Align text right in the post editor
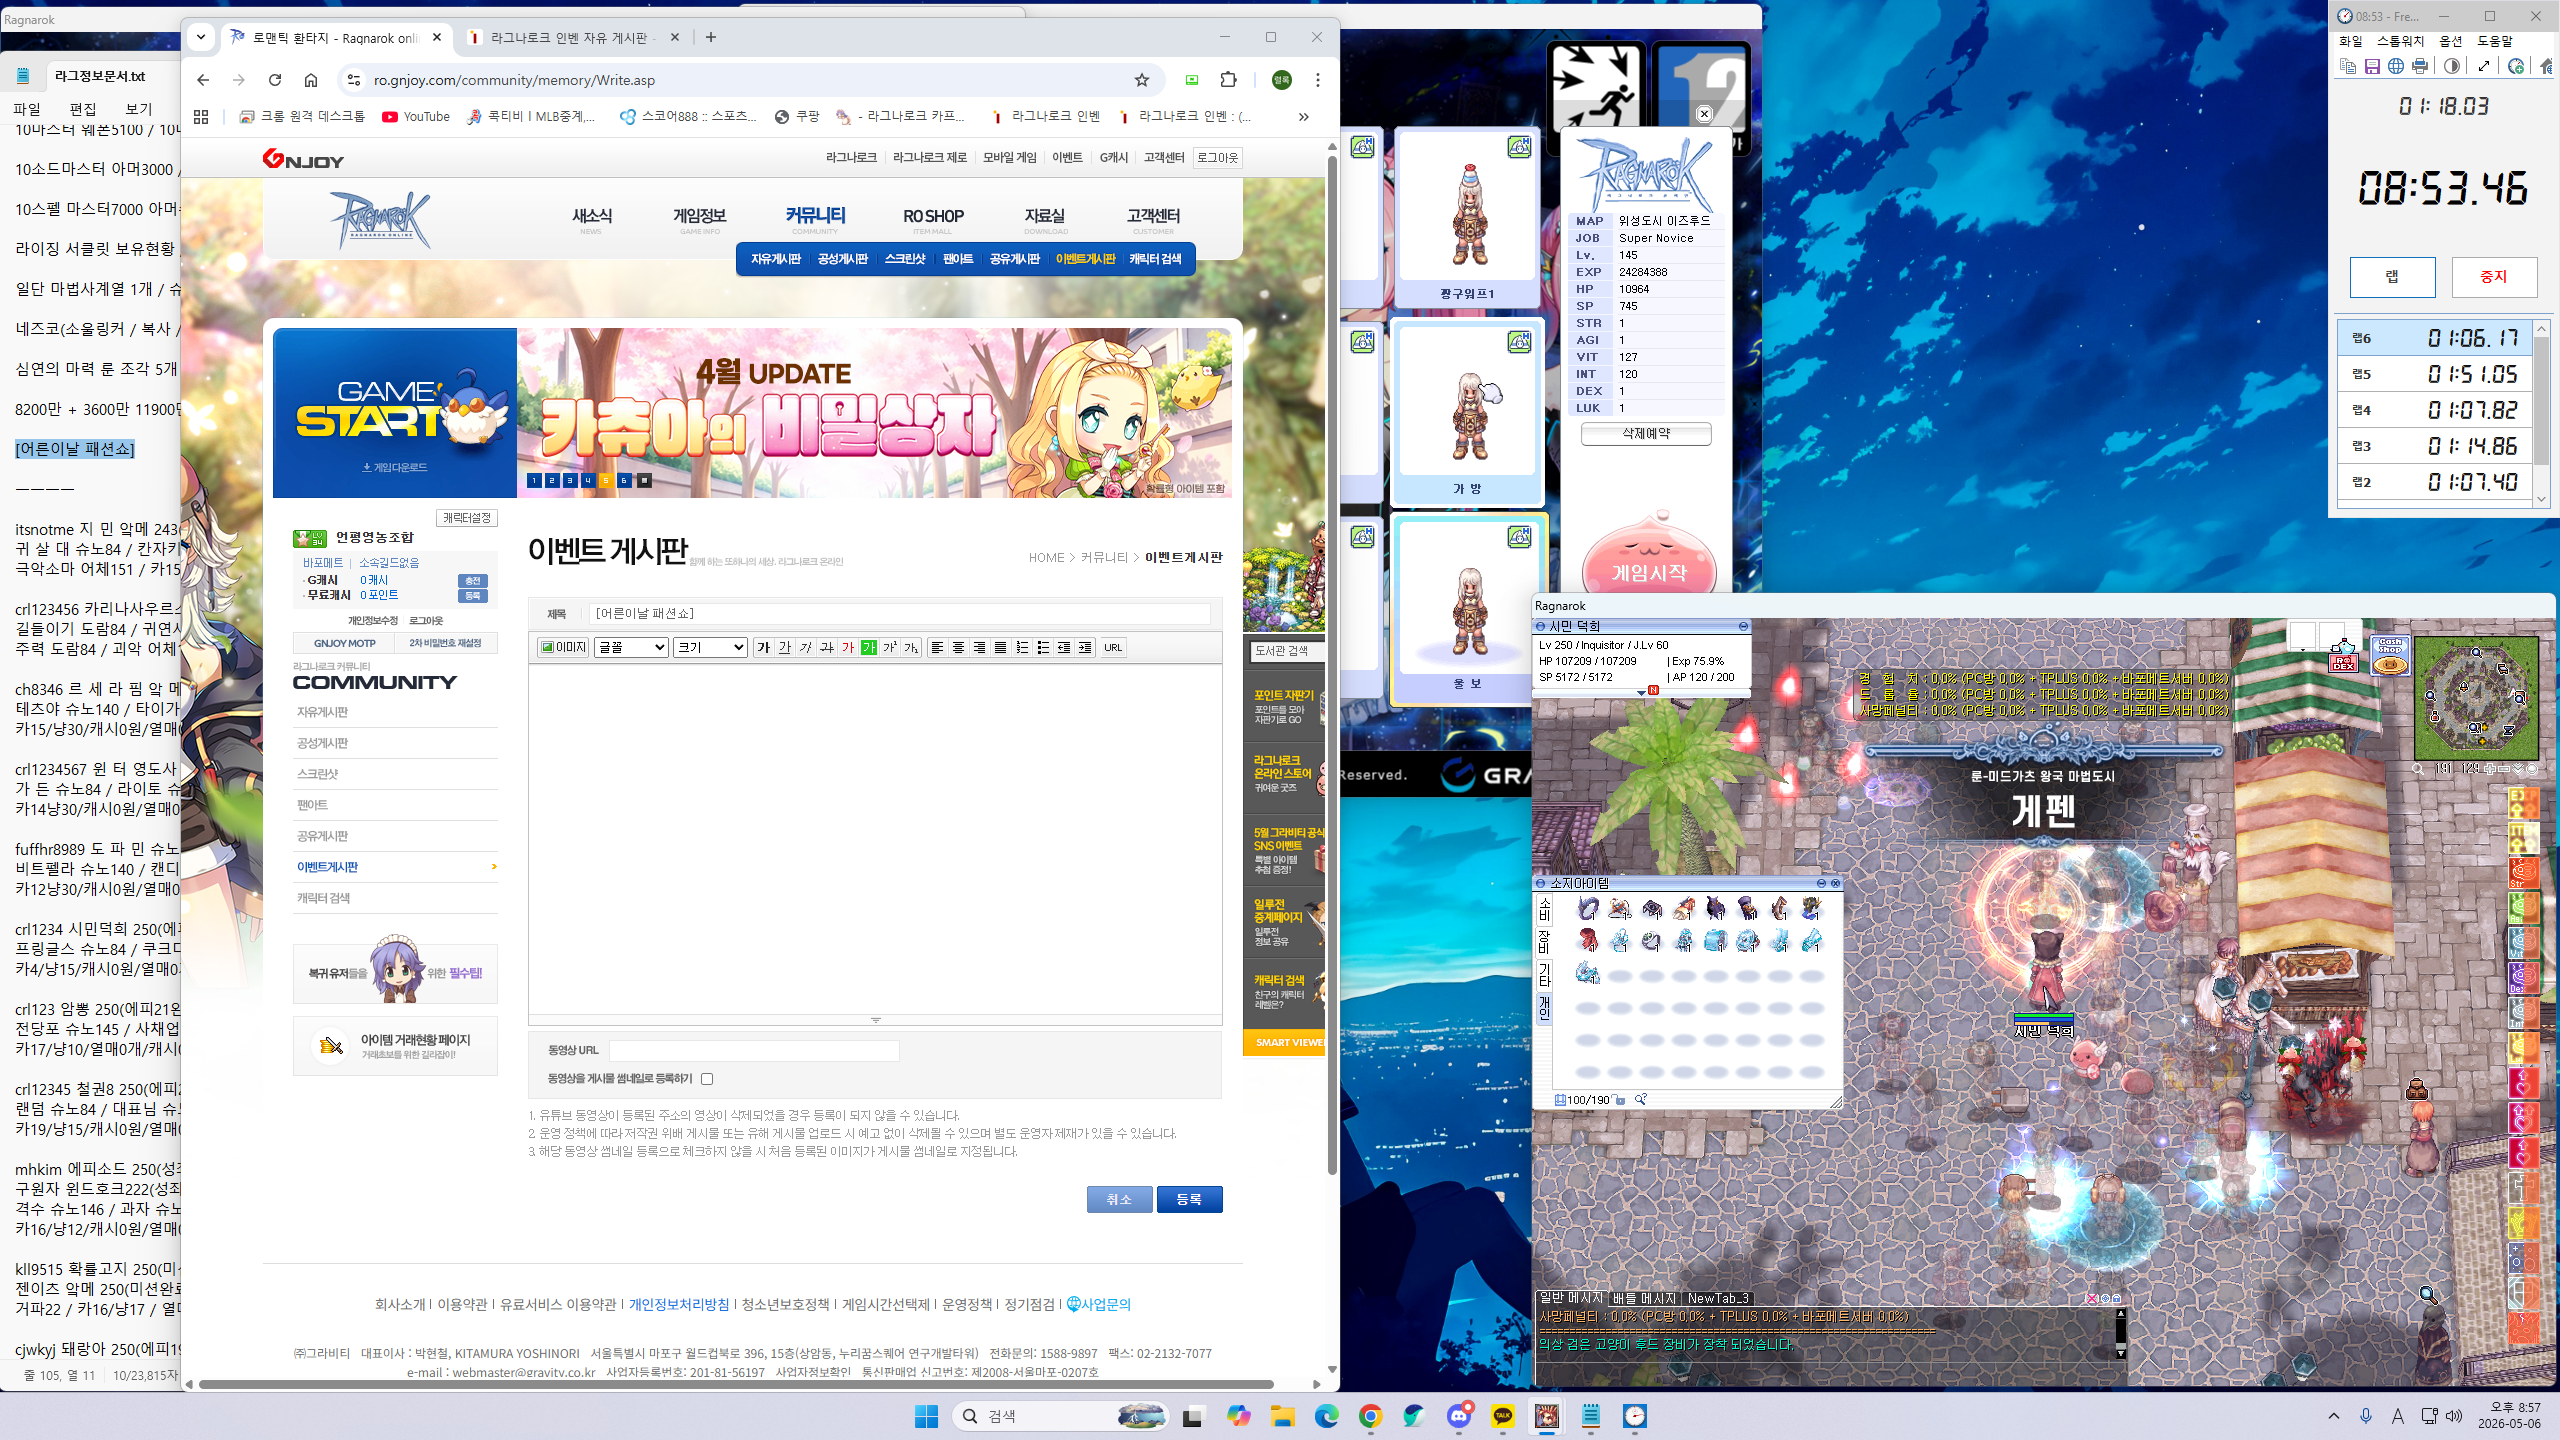The height and width of the screenshot is (1440, 2560). click(979, 647)
